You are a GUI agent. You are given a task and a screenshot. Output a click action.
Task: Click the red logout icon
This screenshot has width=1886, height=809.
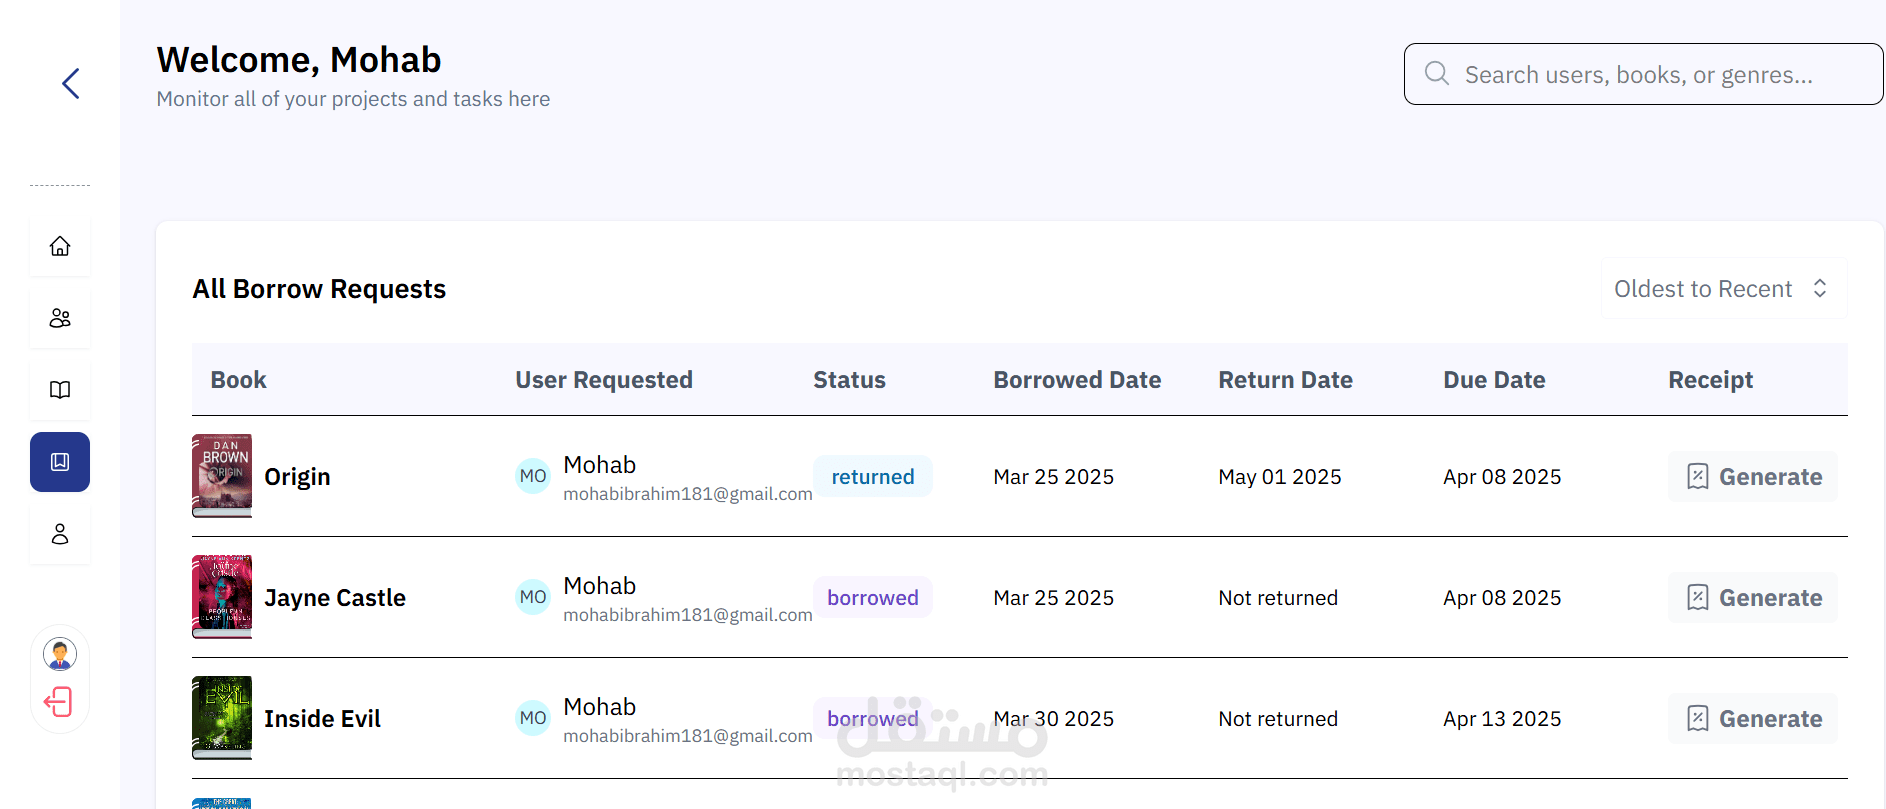[59, 702]
